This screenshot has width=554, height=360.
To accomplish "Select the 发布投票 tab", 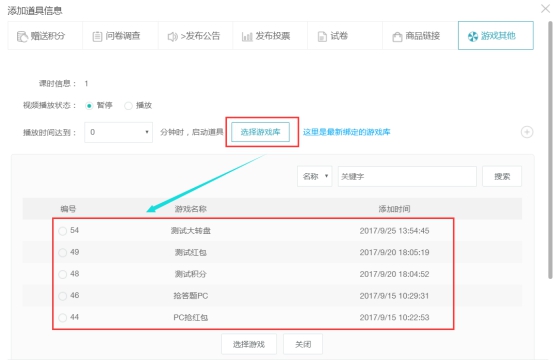I will [x=270, y=36].
